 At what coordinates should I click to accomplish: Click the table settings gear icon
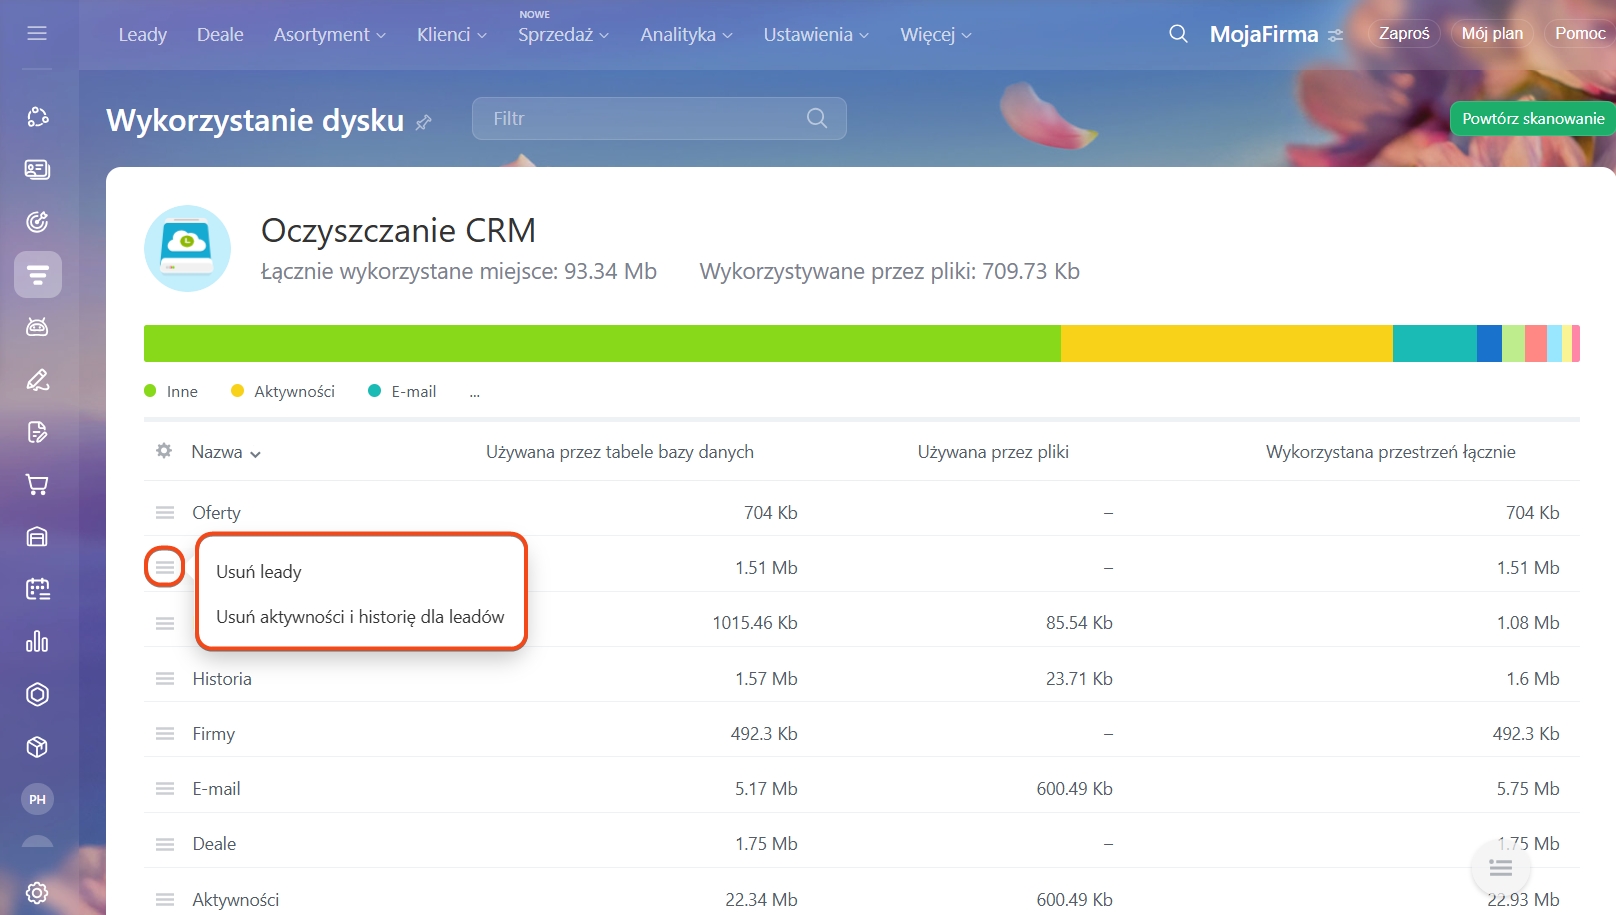click(x=164, y=451)
